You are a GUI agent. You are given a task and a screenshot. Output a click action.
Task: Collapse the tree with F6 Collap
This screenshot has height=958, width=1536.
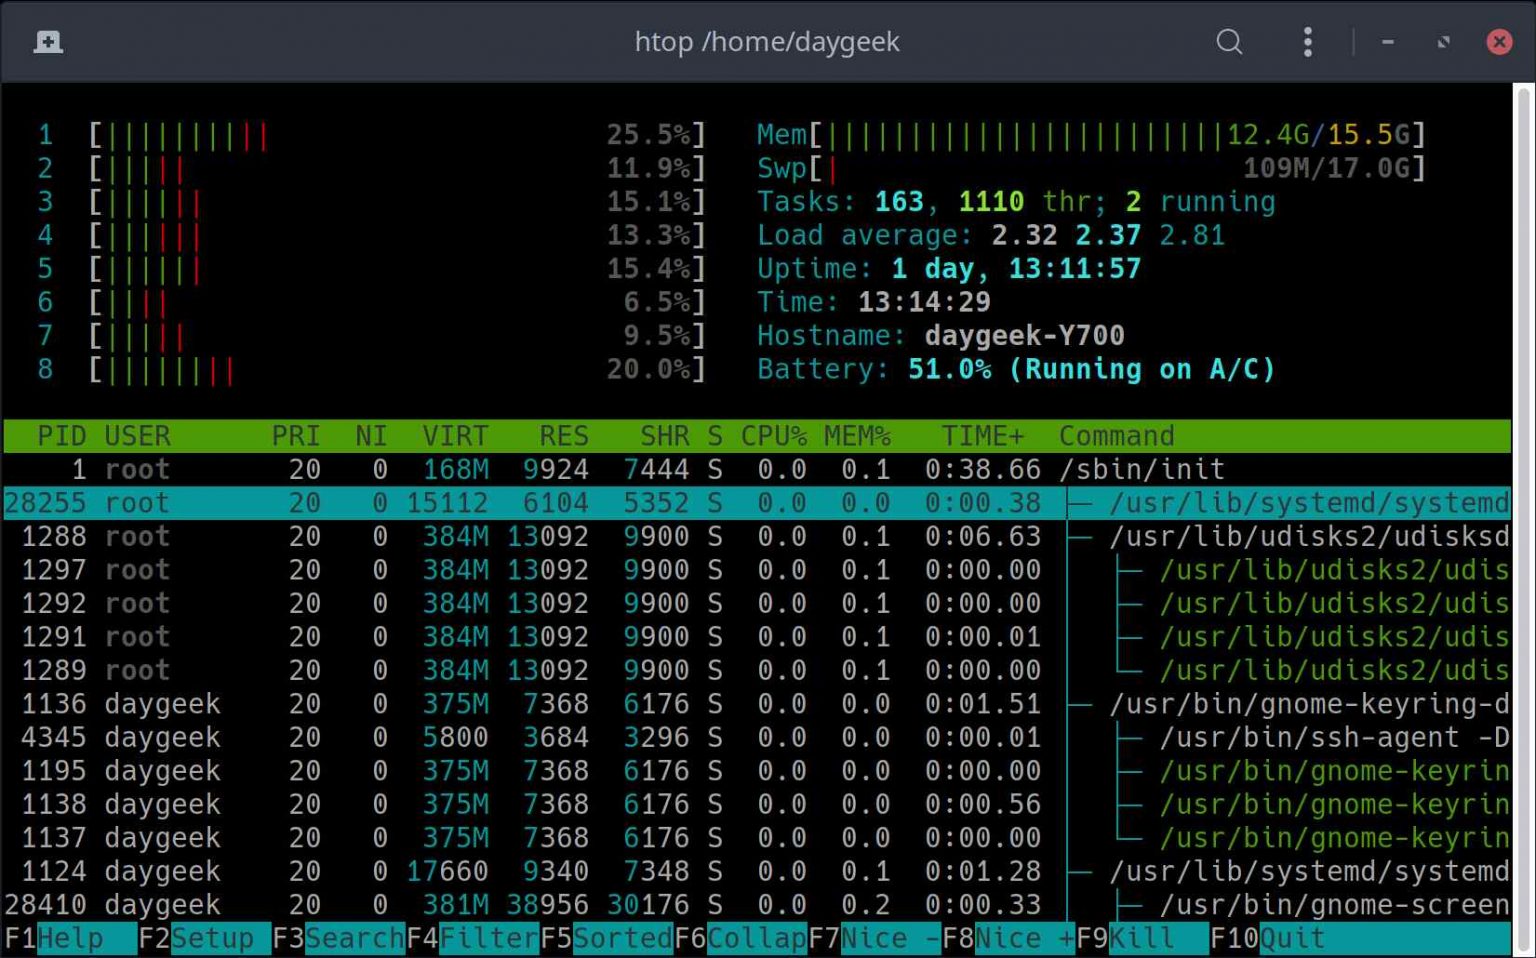[756, 938]
